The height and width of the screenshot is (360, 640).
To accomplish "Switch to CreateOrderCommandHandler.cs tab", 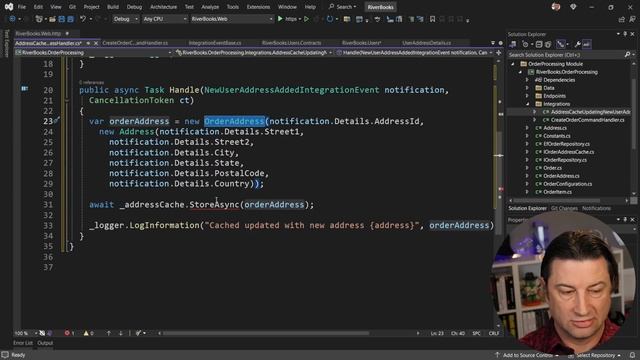I will pos(135,43).
